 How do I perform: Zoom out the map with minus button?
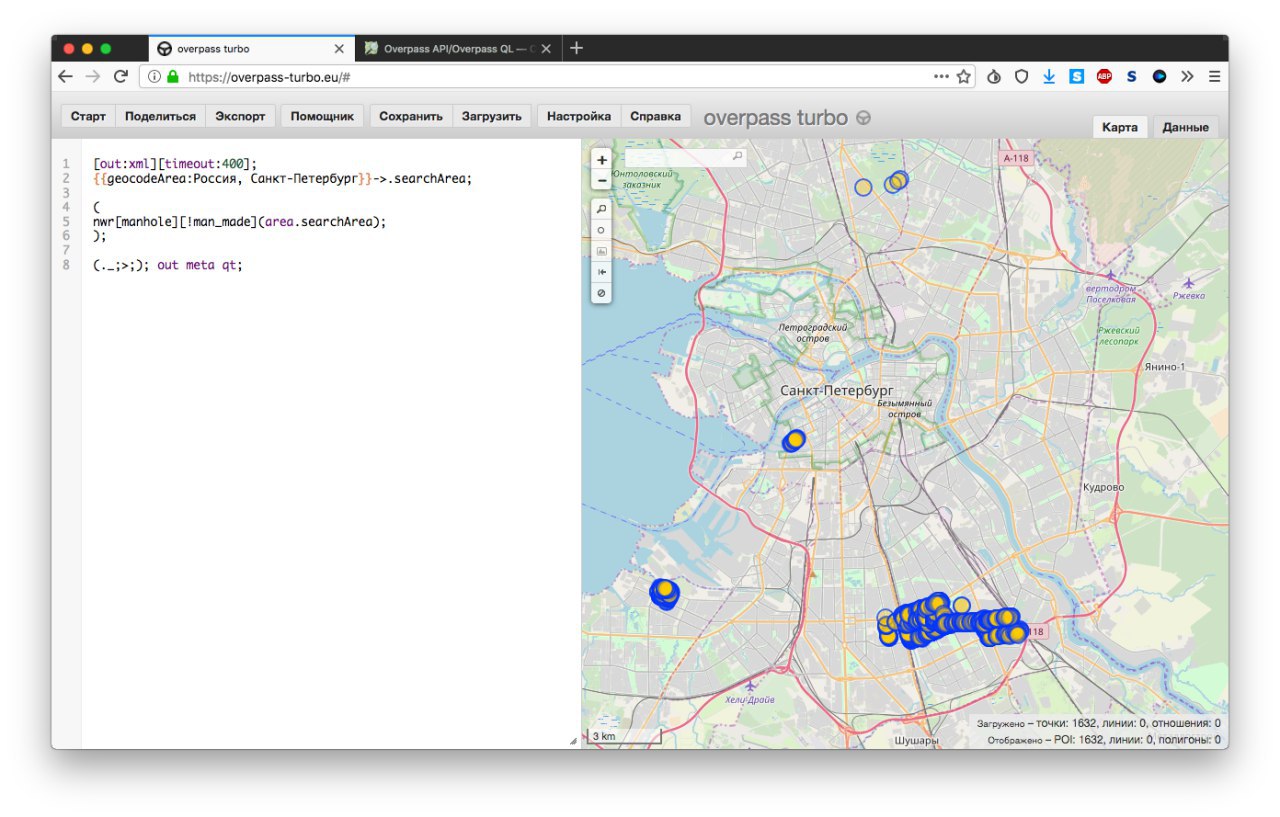coord(601,180)
